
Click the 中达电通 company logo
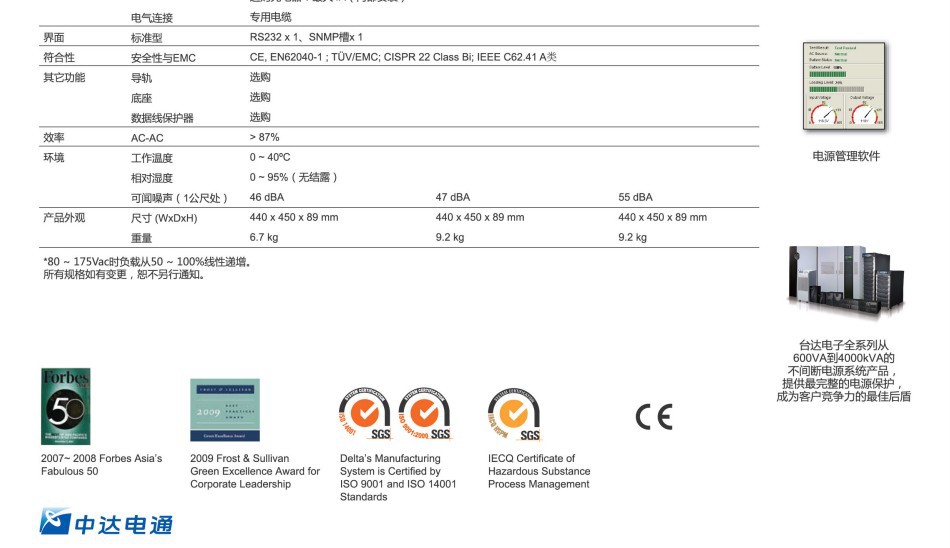[106, 522]
